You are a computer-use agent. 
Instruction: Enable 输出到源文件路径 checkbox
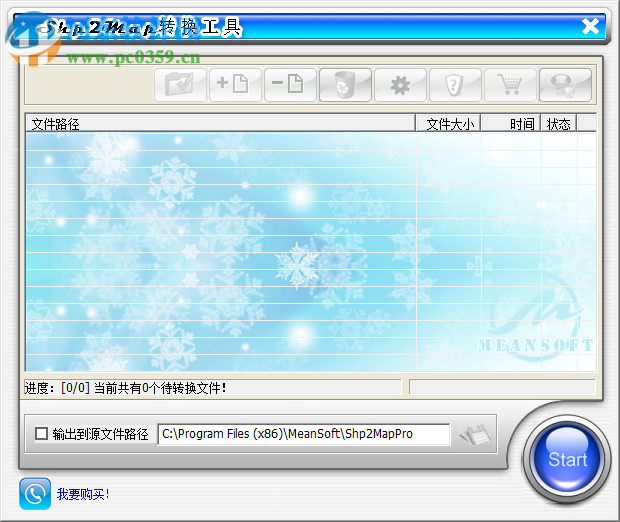41,433
